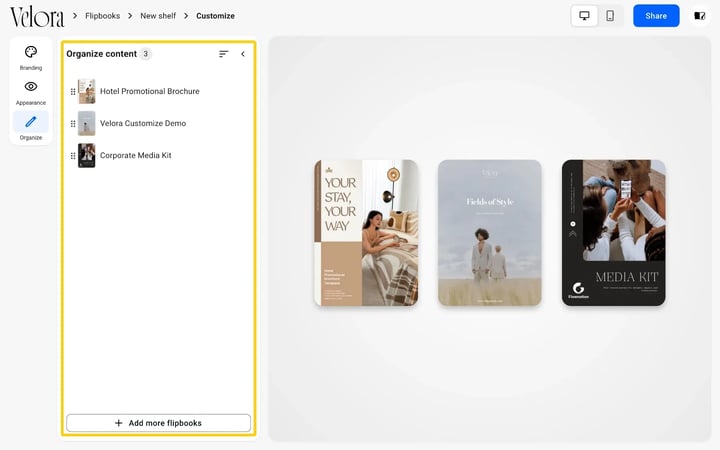Click the Organize content heading
This screenshot has height=450, width=720.
click(101, 54)
